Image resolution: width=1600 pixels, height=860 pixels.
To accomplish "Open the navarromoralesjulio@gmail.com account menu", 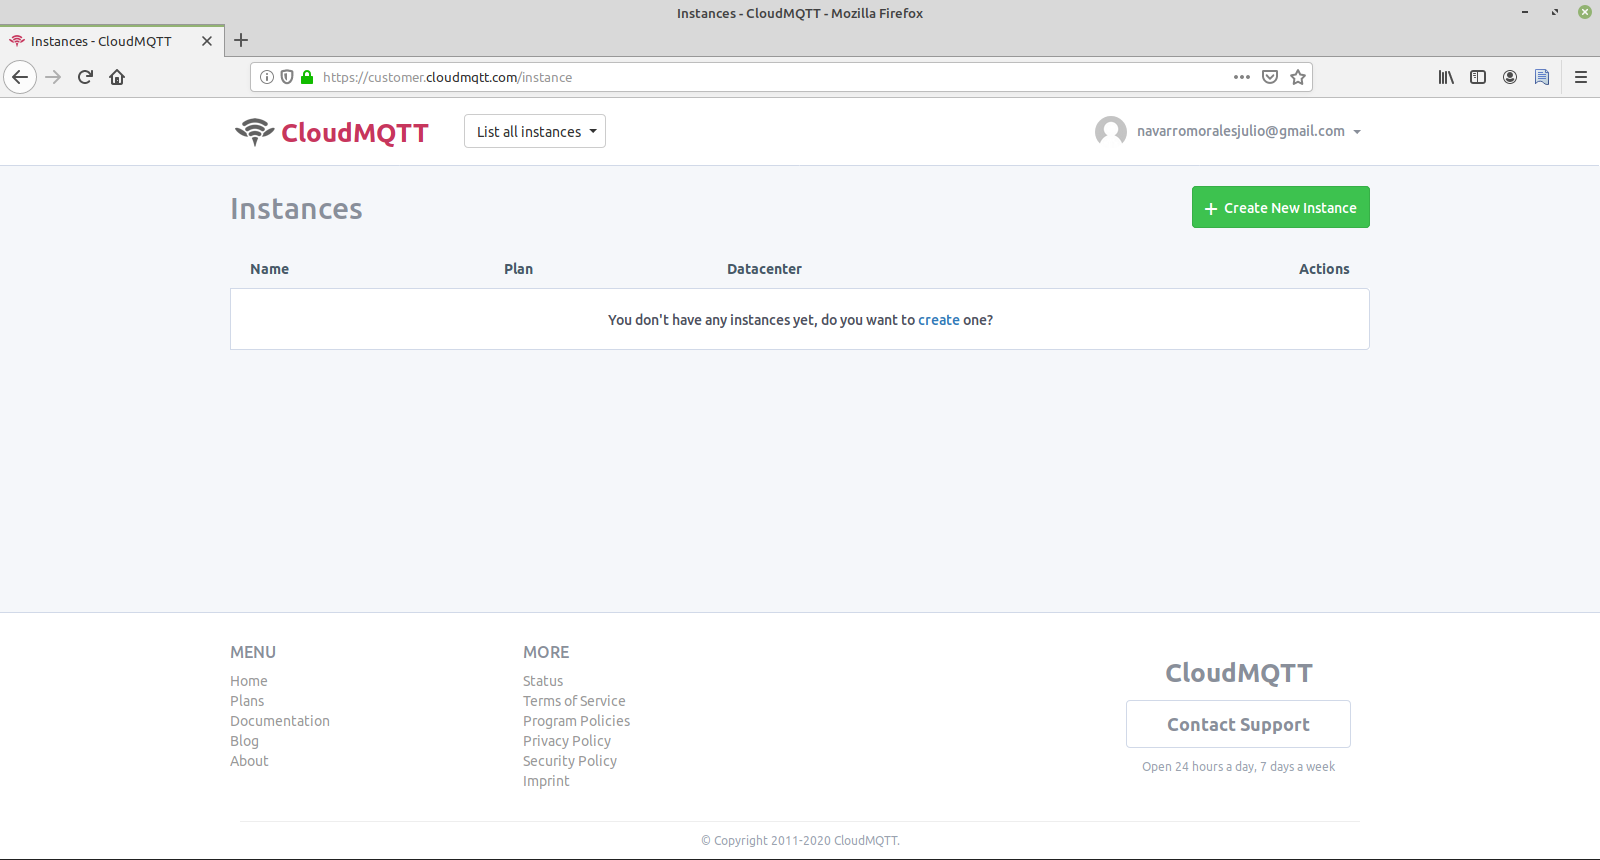I will click(x=1249, y=131).
